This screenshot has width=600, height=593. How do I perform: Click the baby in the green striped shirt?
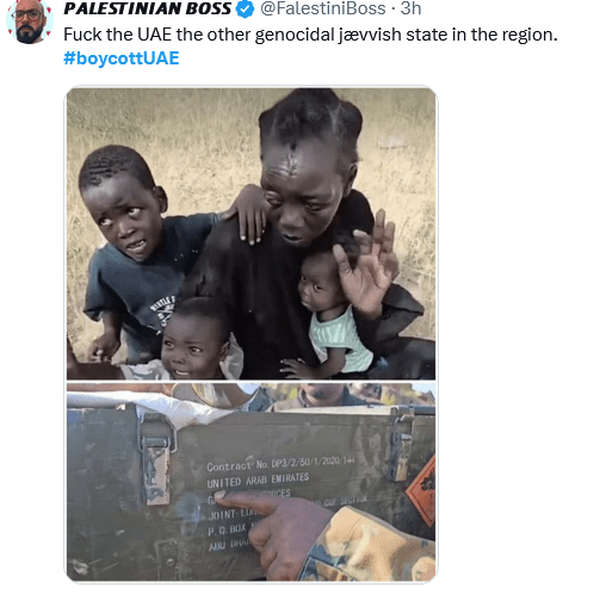332,312
